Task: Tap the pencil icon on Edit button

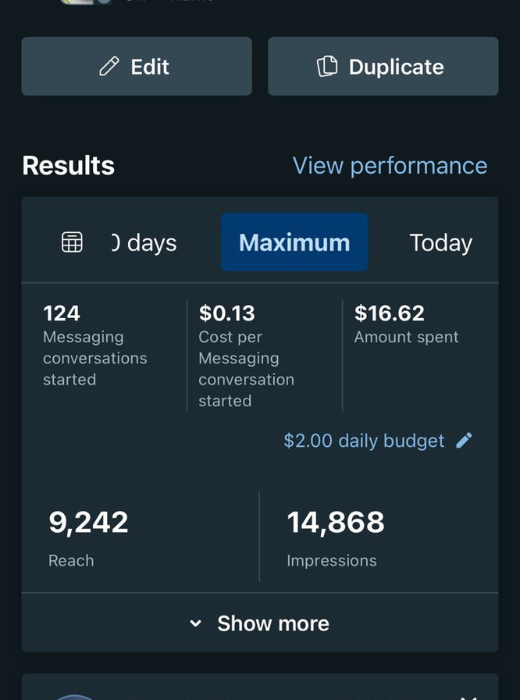Action: (109, 67)
